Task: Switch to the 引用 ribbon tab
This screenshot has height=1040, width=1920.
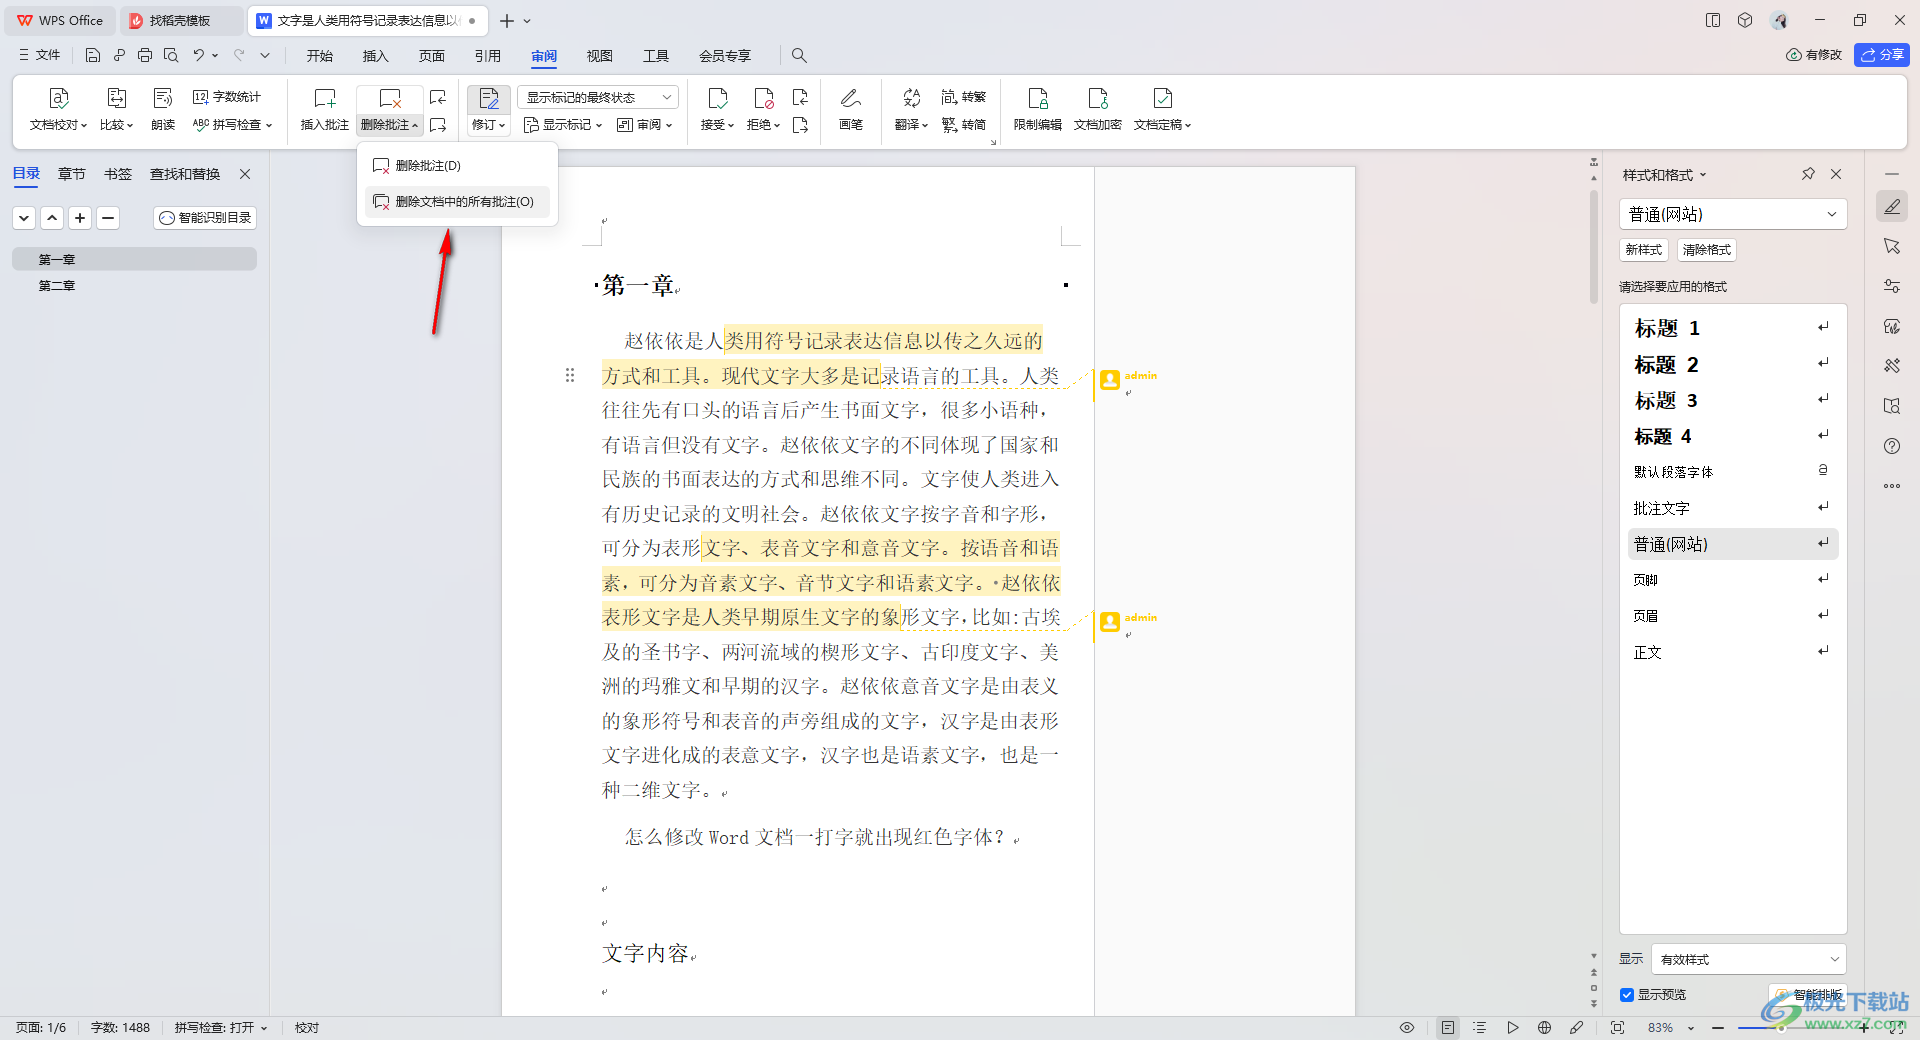Action: tap(488, 56)
